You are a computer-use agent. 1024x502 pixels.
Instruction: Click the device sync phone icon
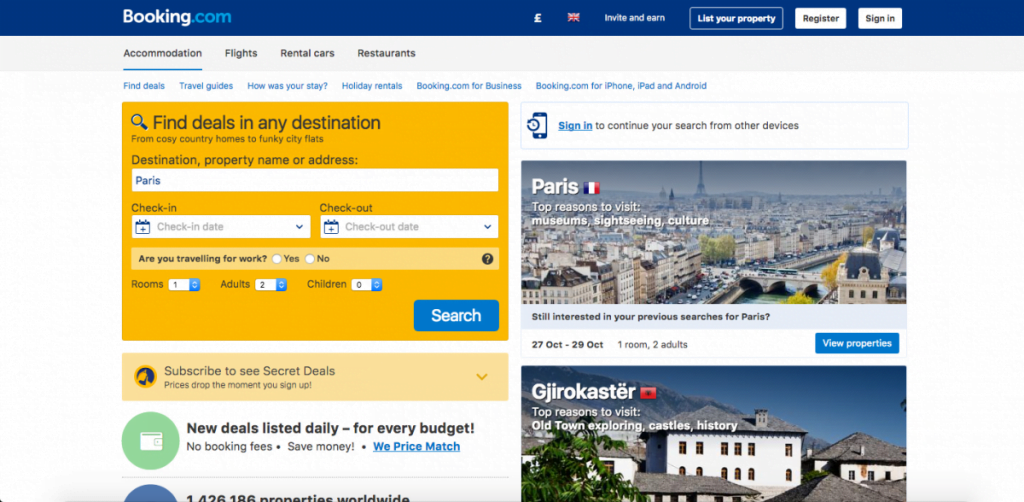coord(538,126)
